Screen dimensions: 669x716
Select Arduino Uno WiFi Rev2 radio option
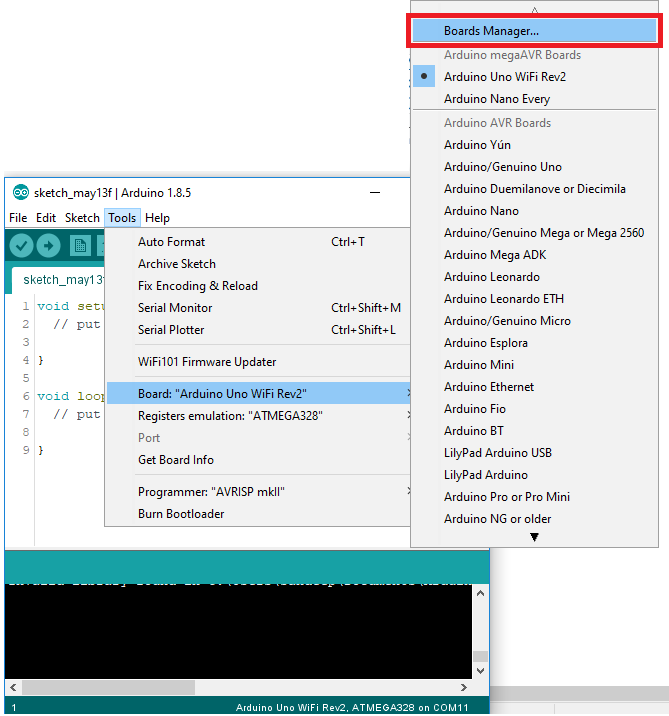[x=534, y=77]
